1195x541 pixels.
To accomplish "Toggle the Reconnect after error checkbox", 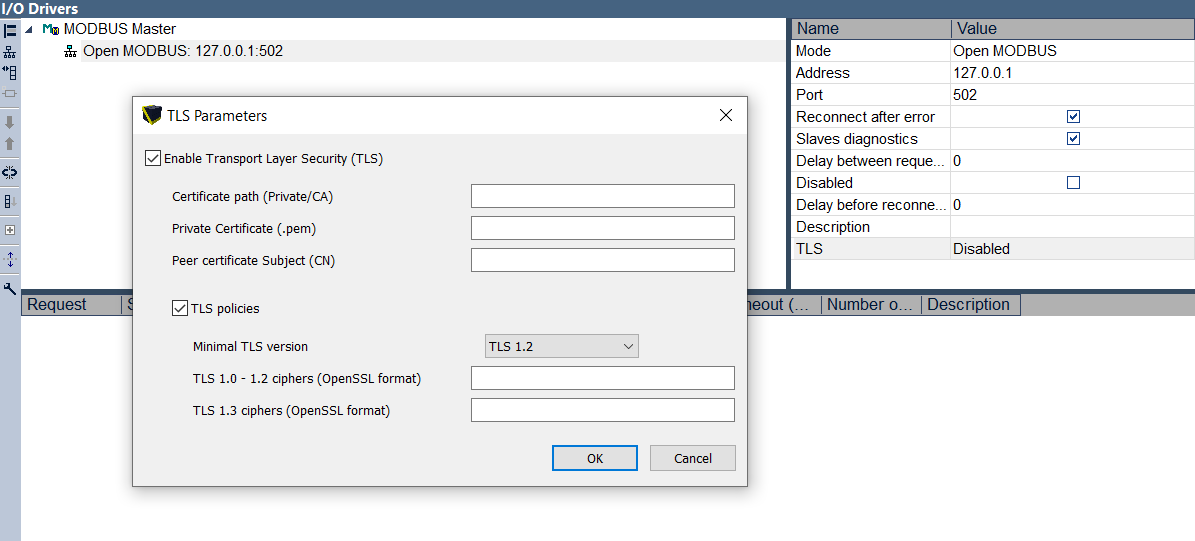I will coord(1073,117).
